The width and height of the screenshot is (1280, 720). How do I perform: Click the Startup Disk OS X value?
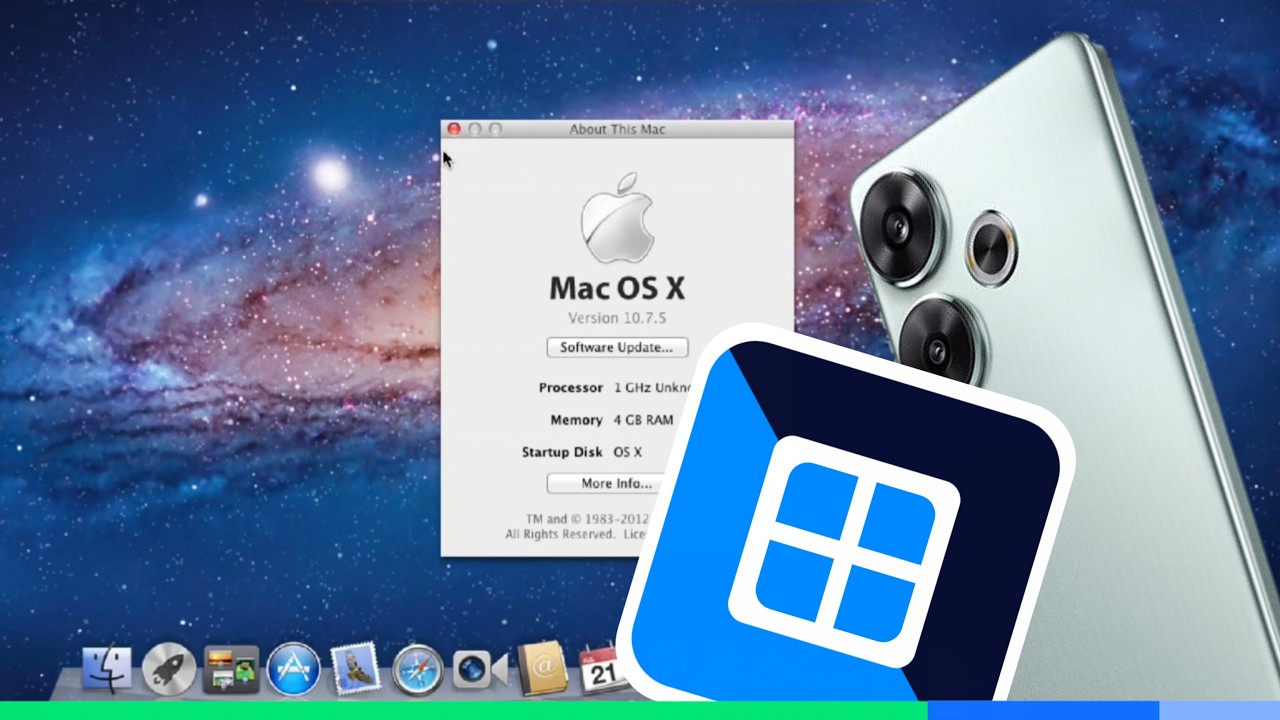click(627, 452)
